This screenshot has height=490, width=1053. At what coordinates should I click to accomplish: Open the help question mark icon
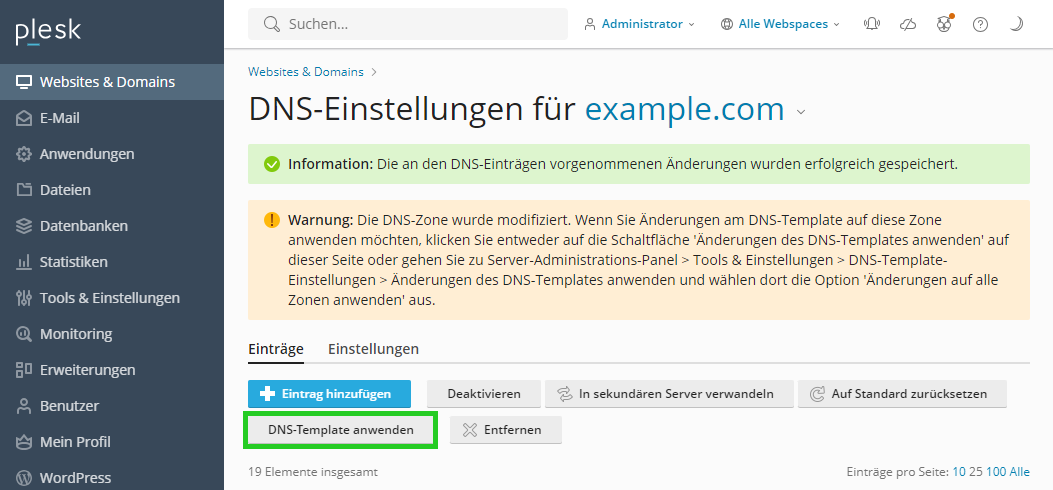[x=980, y=24]
